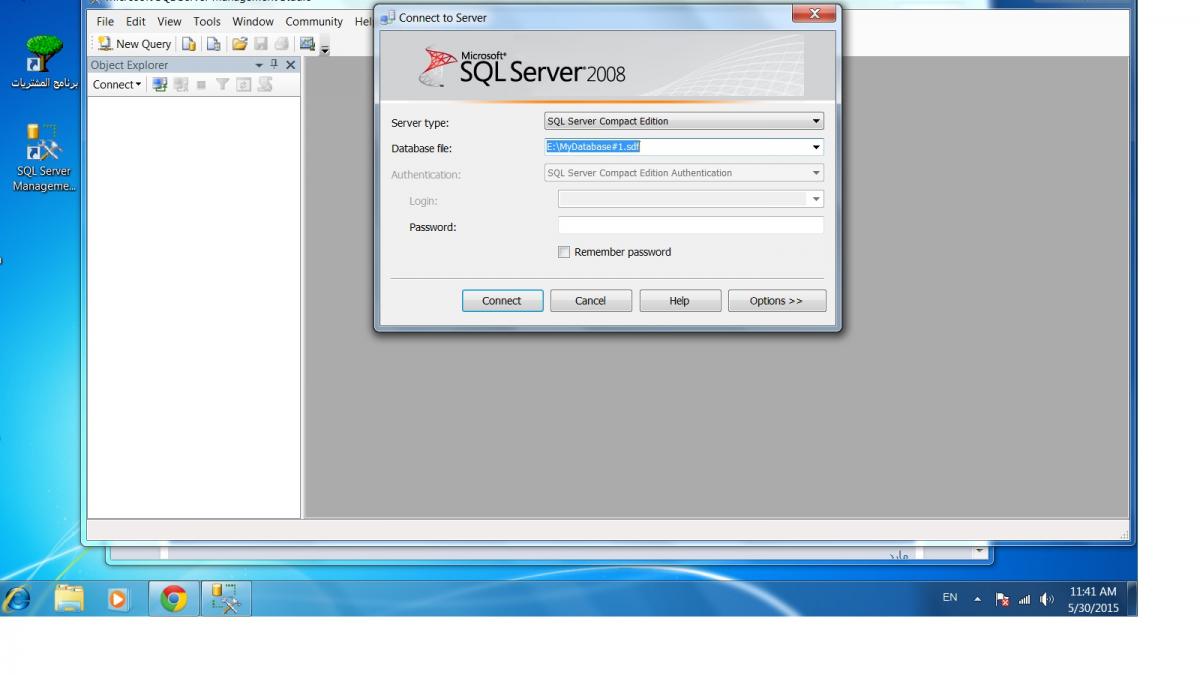This screenshot has width=1200, height=675.
Task: Click the Cancel button
Action: click(x=591, y=301)
